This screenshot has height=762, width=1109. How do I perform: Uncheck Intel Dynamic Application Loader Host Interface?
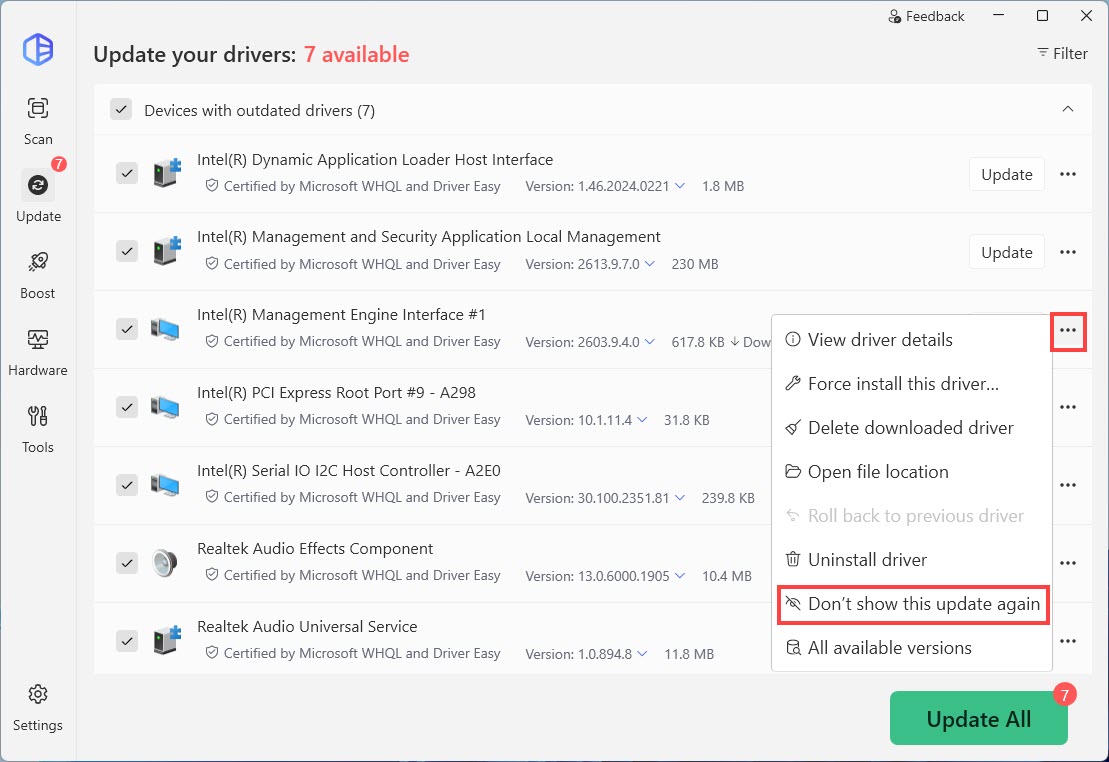click(127, 173)
